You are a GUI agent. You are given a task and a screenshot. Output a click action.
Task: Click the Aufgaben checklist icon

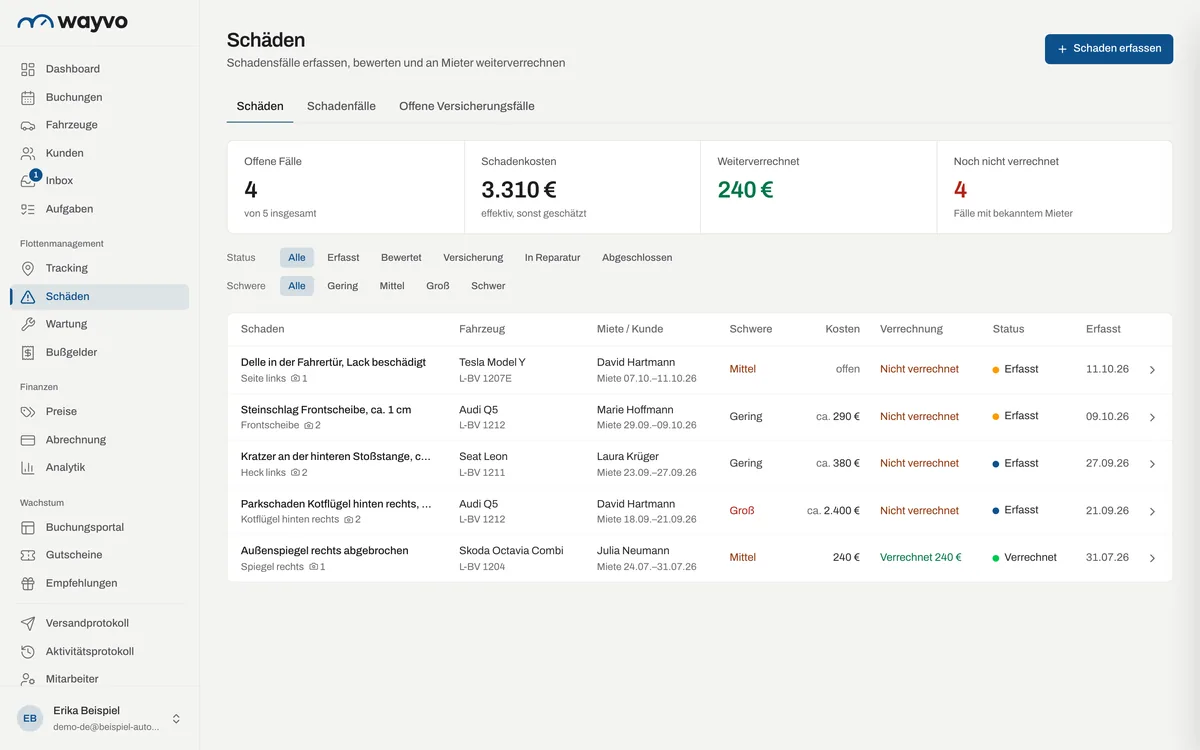point(28,209)
